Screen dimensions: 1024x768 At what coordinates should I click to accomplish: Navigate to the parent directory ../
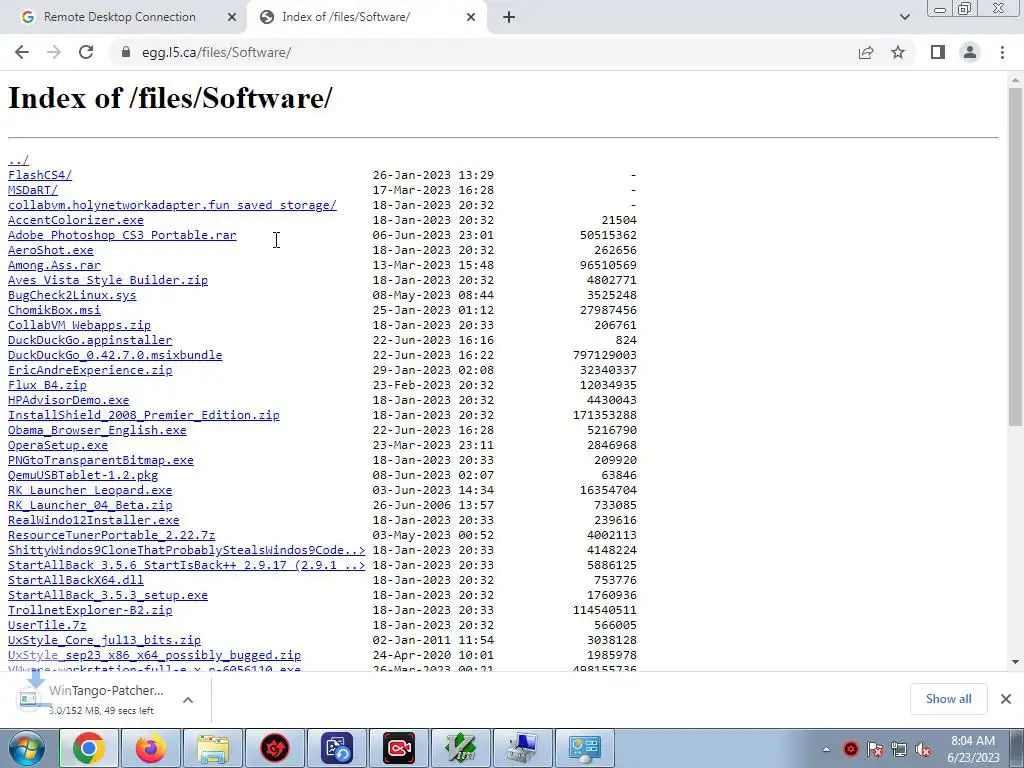click(18, 160)
